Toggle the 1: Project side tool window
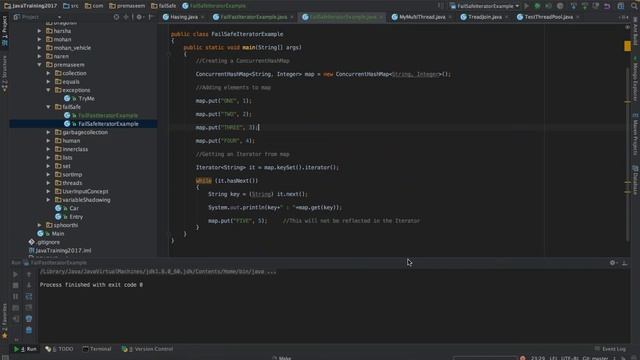Viewport: 640px width, 360px height. (4, 31)
